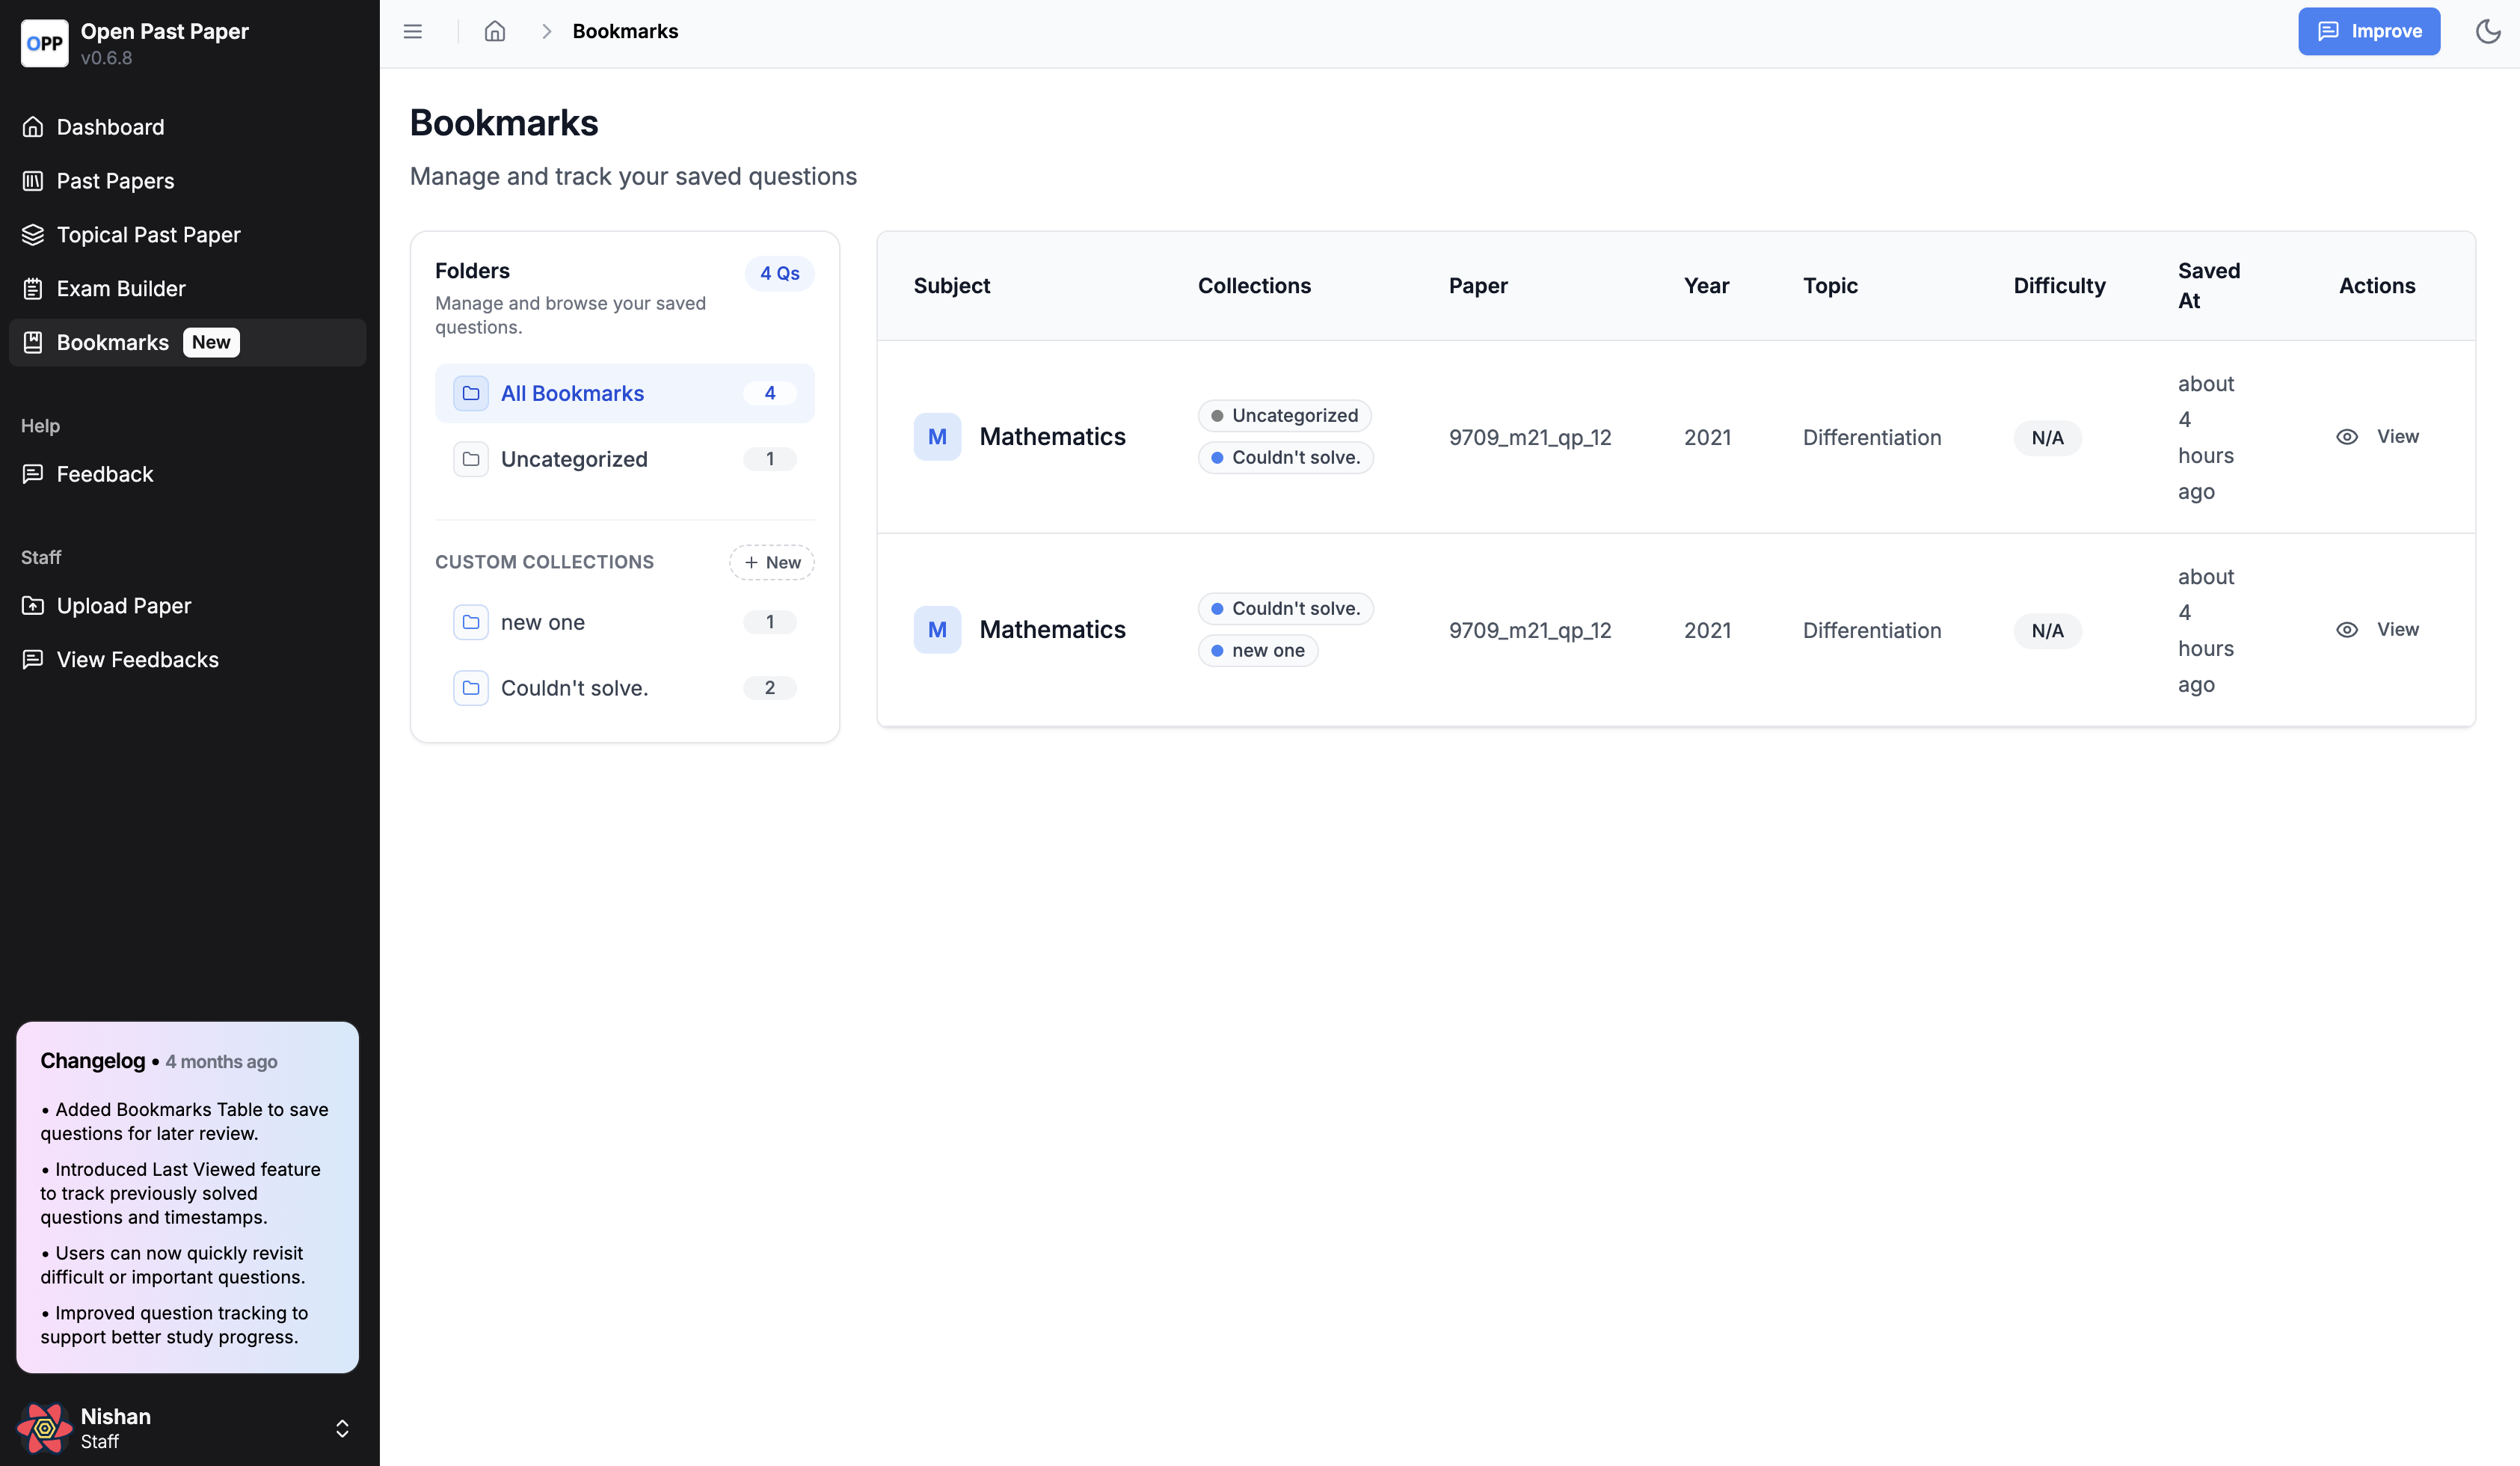Screen dimensions: 2520x1466
Task: Click the Uncategorized tag in first row
Action: [x=1284, y=415]
